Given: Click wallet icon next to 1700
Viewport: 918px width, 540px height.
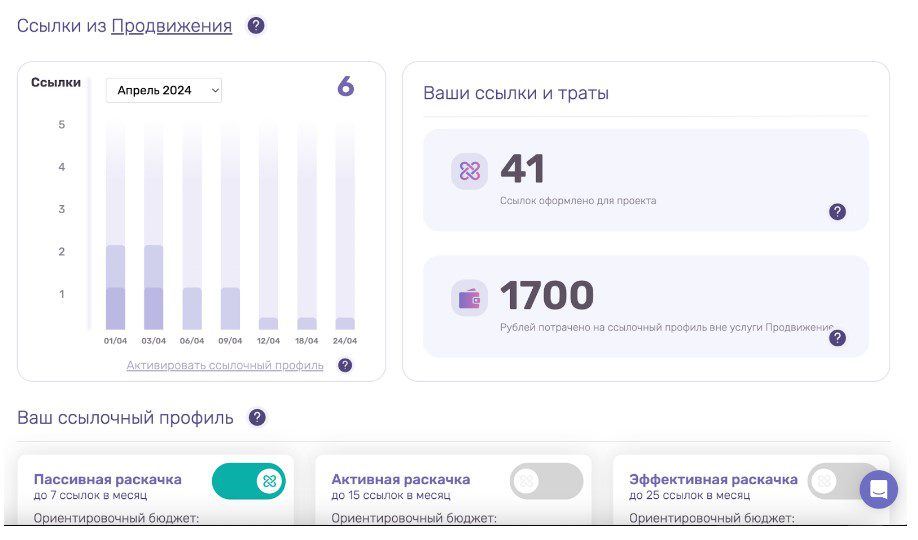Looking at the screenshot, I should pos(470,298).
